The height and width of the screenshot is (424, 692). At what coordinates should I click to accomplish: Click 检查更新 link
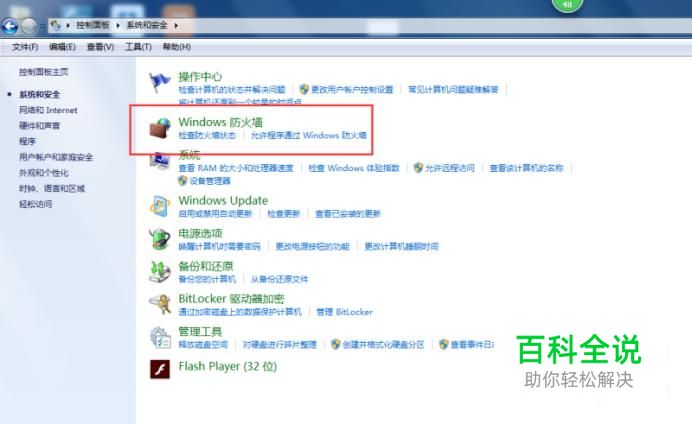pos(283,214)
